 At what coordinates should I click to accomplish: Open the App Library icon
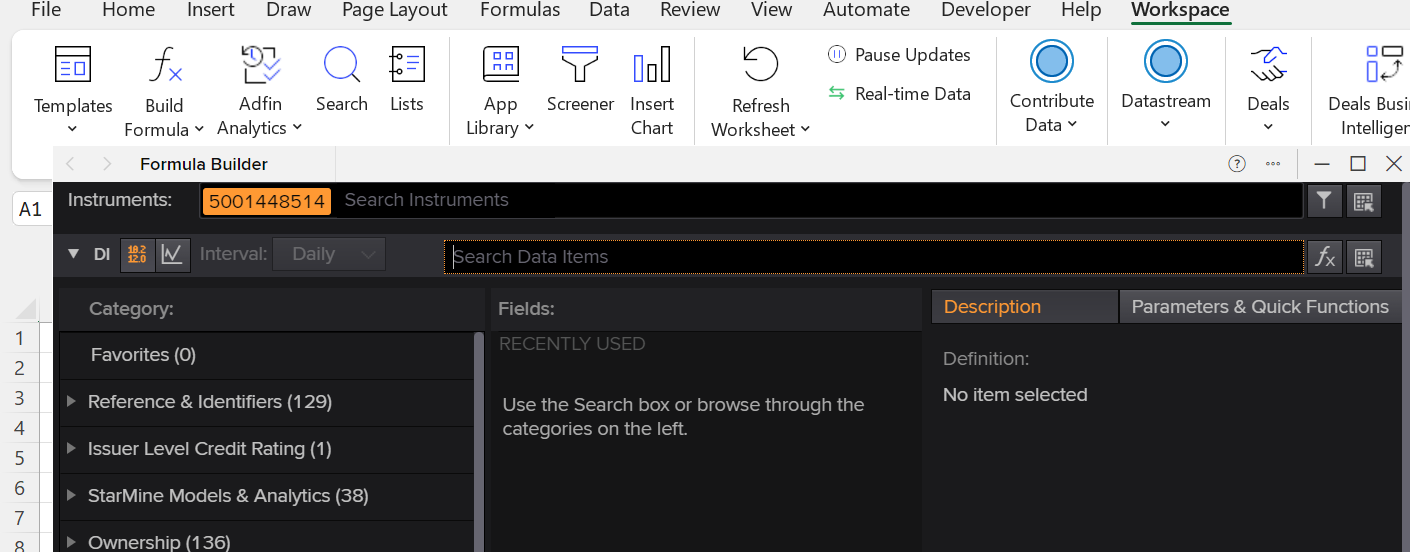click(501, 65)
